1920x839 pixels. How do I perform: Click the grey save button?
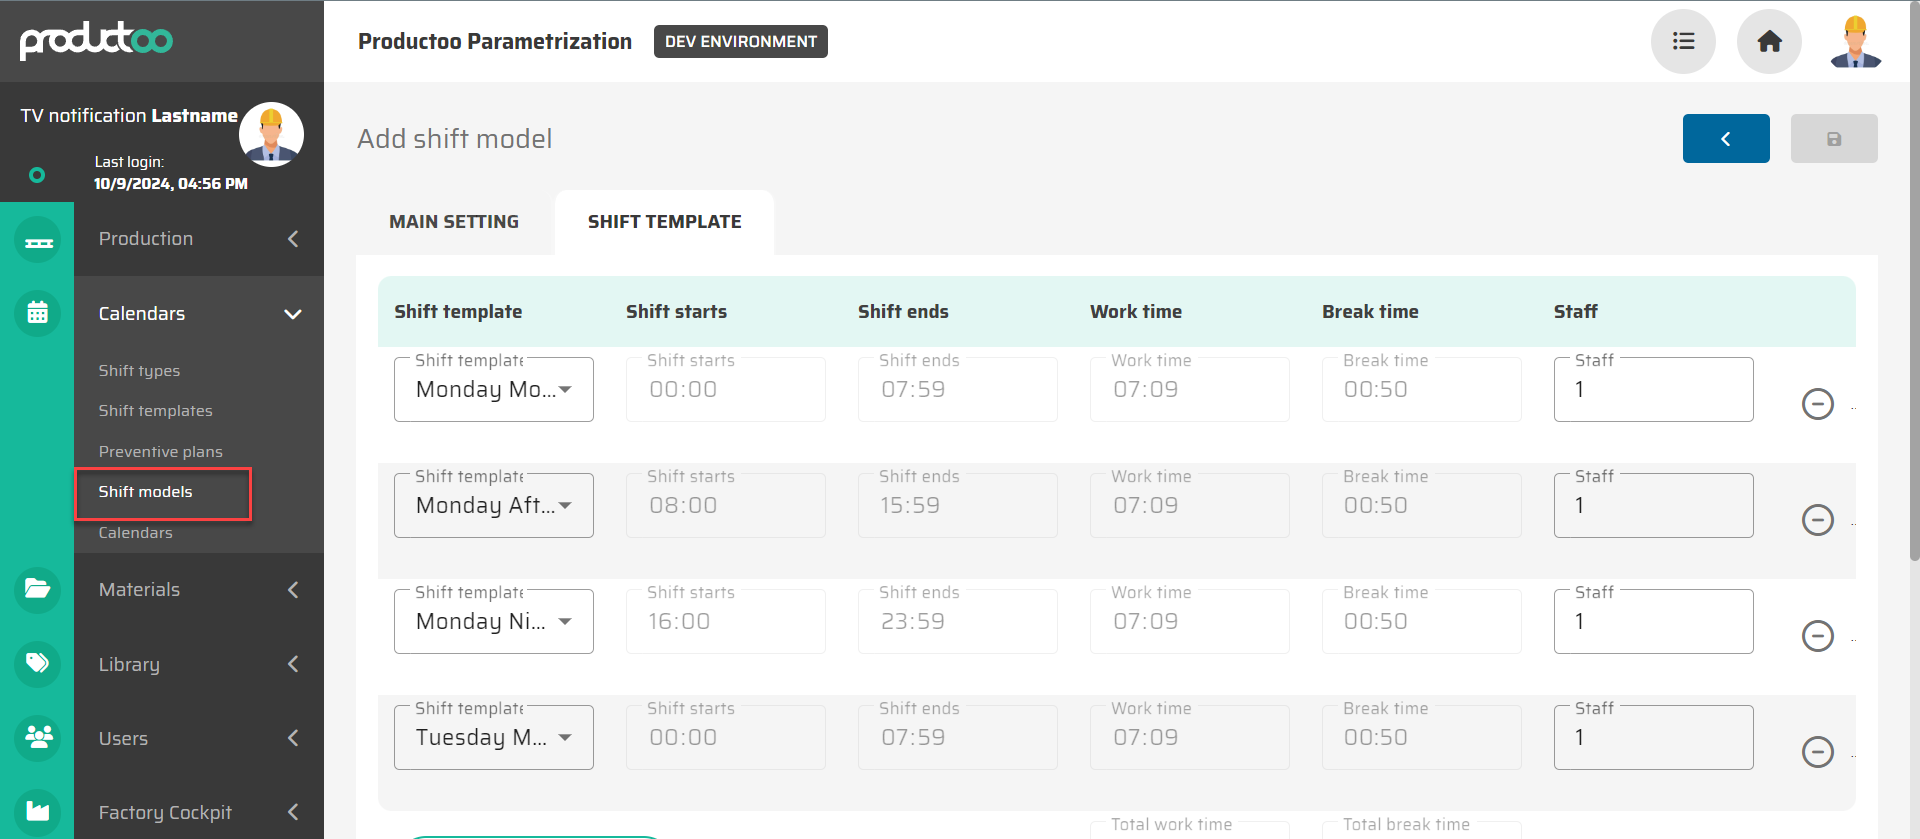(x=1833, y=139)
